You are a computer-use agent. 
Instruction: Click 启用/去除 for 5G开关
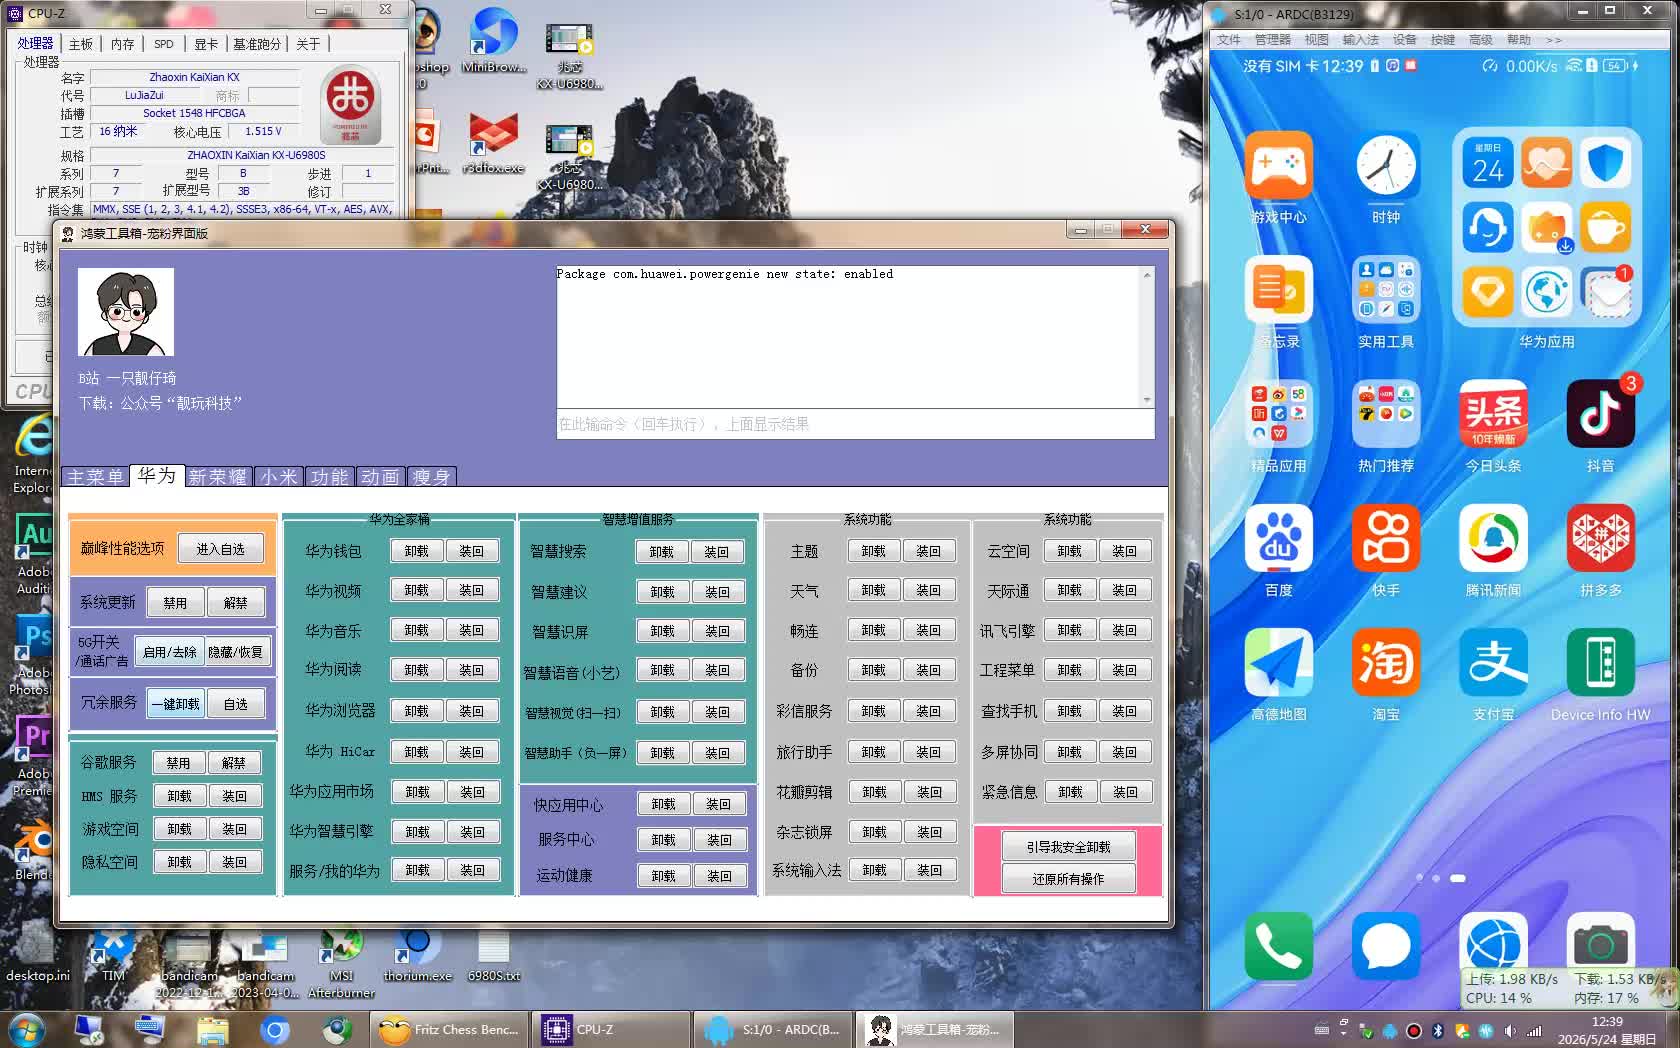[x=169, y=652]
